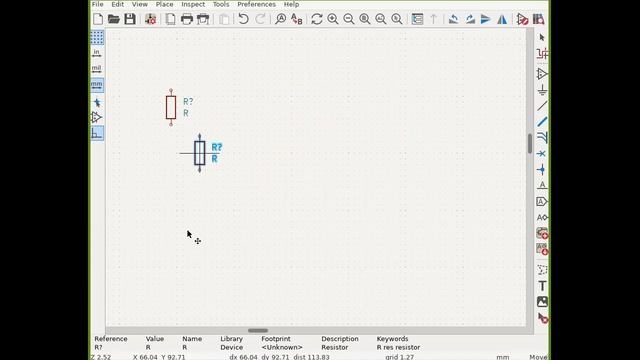Choose the Select arrow tool
This screenshot has width=640, height=360.
(542, 38)
